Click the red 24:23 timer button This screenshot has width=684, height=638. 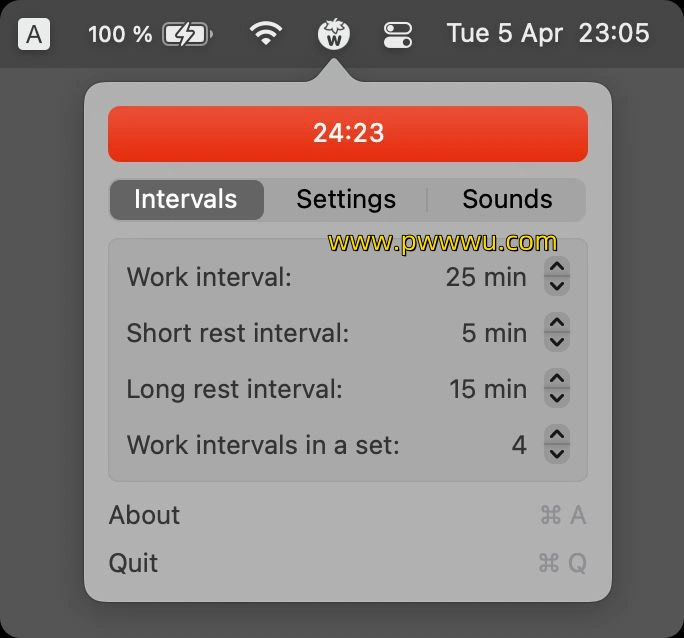tap(348, 134)
